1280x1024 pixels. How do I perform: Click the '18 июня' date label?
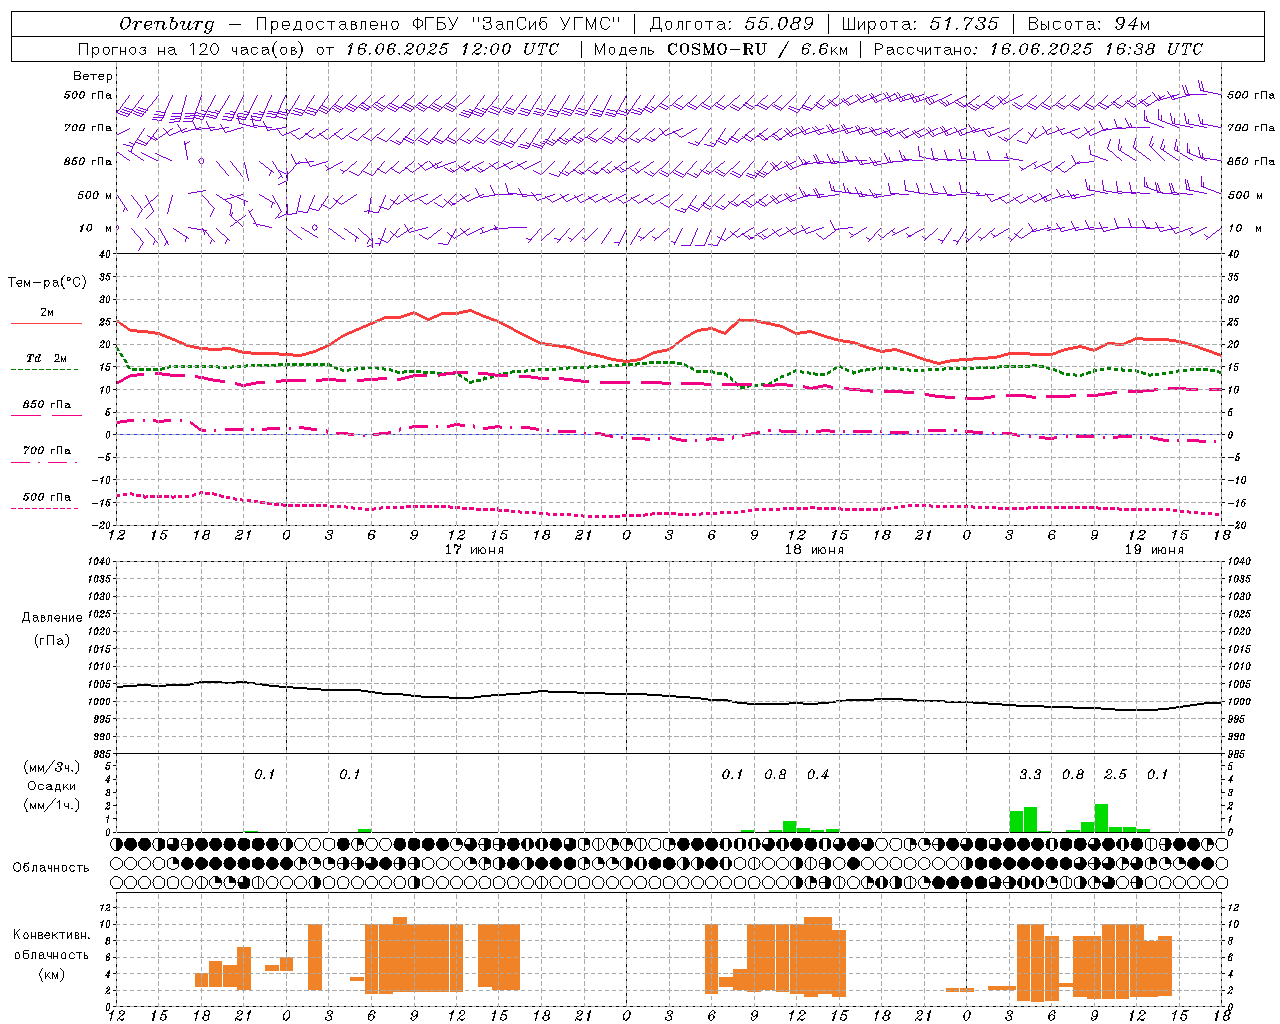click(x=814, y=550)
